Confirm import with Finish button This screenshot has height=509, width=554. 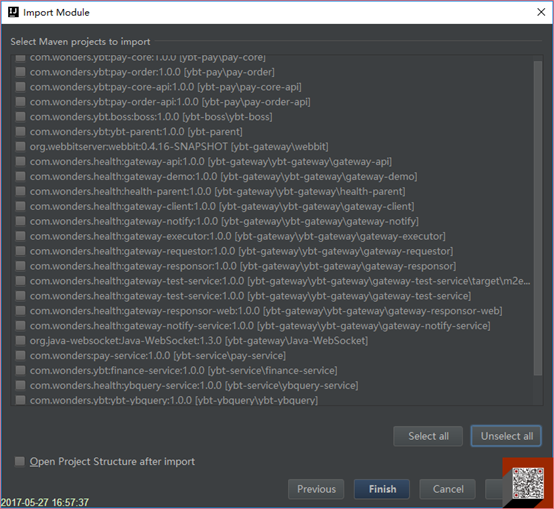382,489
